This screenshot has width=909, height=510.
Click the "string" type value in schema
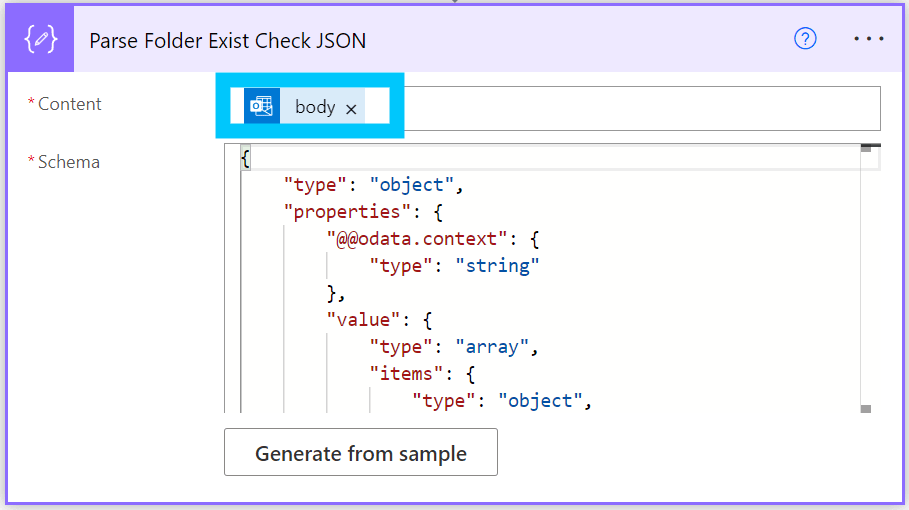(x=497, y=266)
